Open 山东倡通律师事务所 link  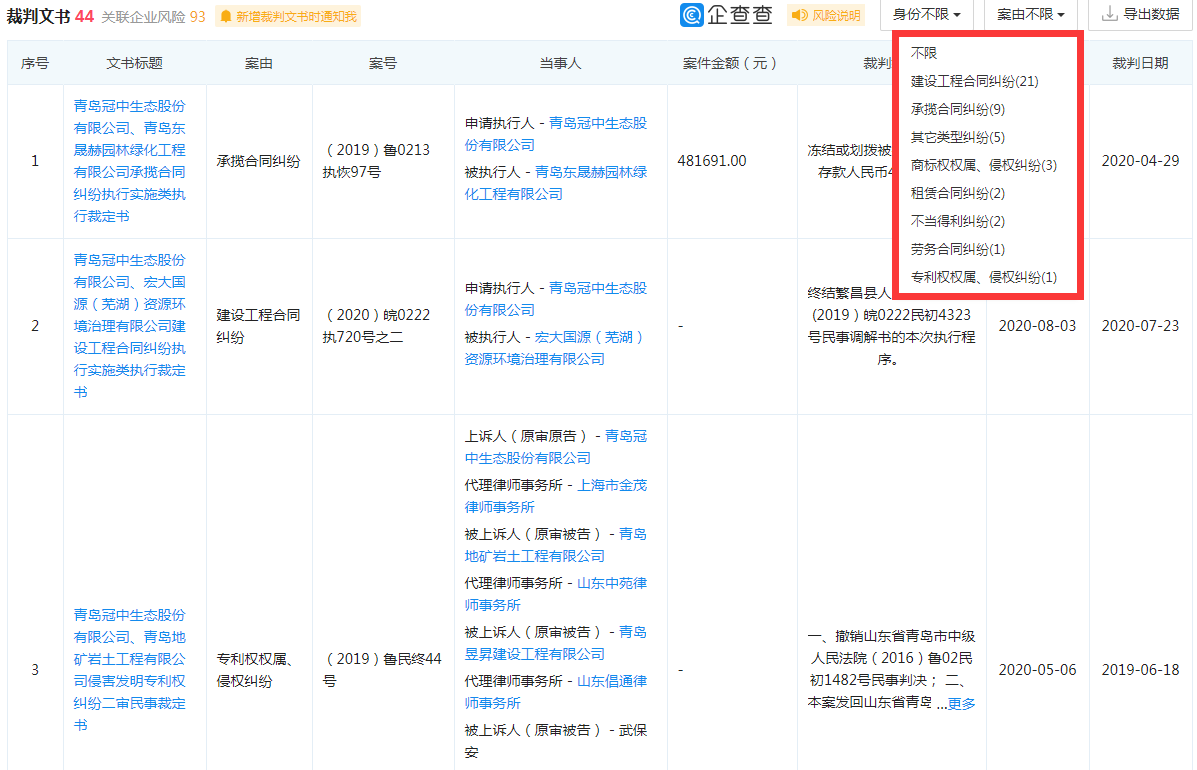coord(556,692)
